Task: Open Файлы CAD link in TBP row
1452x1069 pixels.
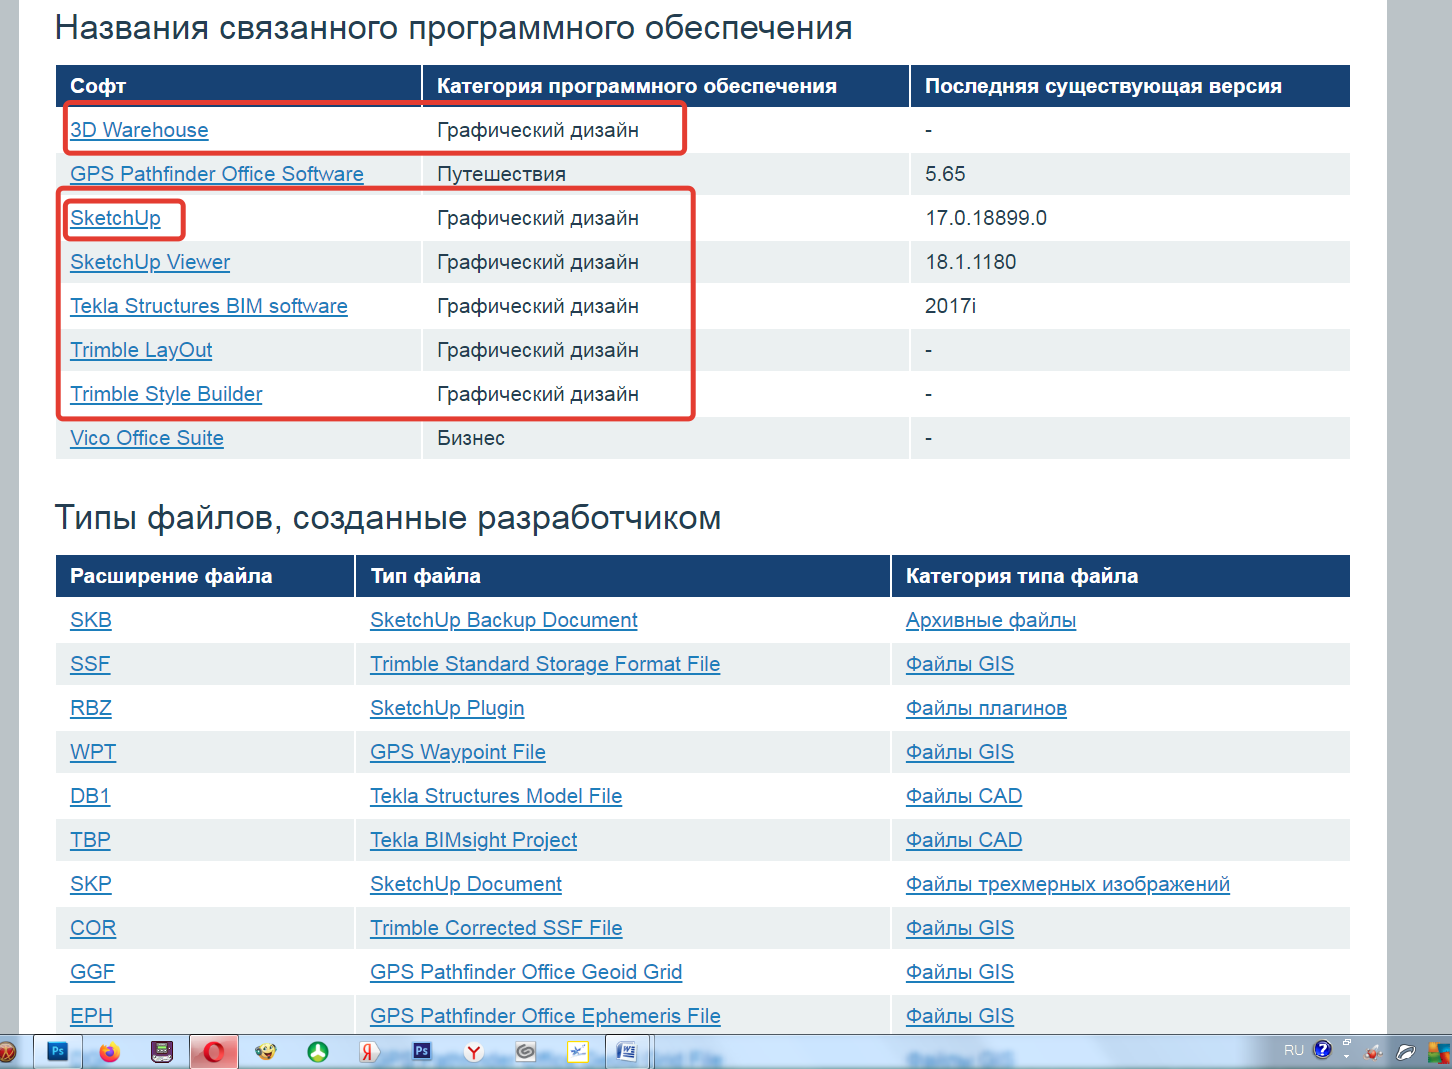Action: 964,840
